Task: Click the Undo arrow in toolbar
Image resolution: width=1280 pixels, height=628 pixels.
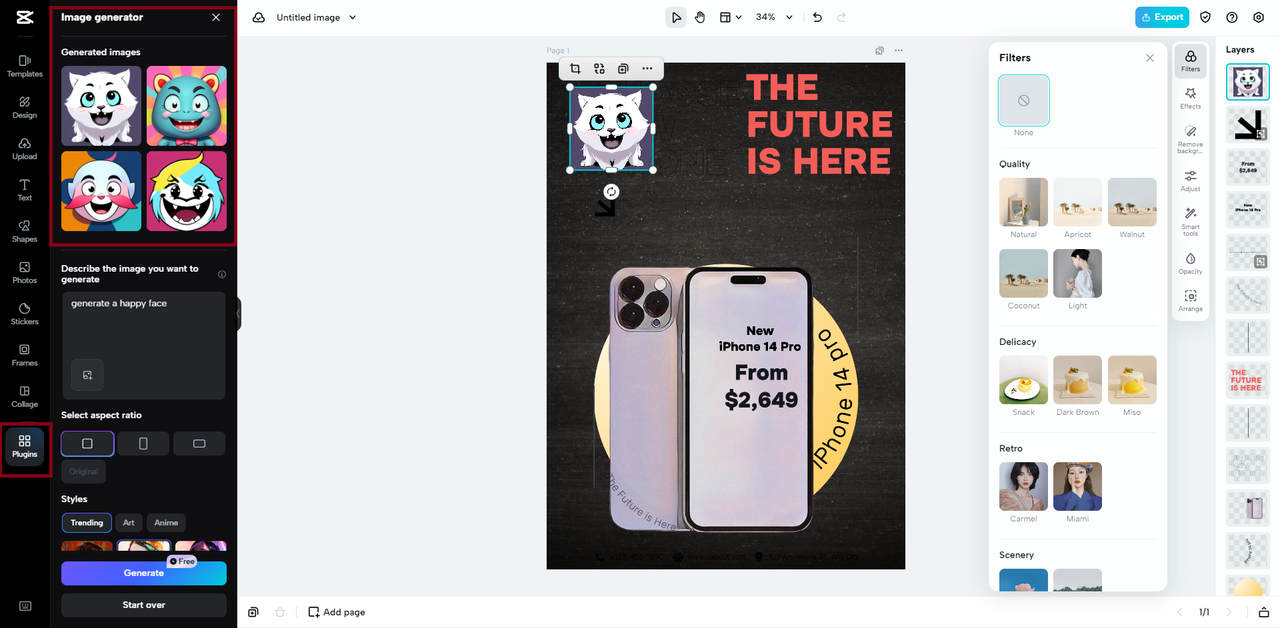Action: [x=817, y=17]
